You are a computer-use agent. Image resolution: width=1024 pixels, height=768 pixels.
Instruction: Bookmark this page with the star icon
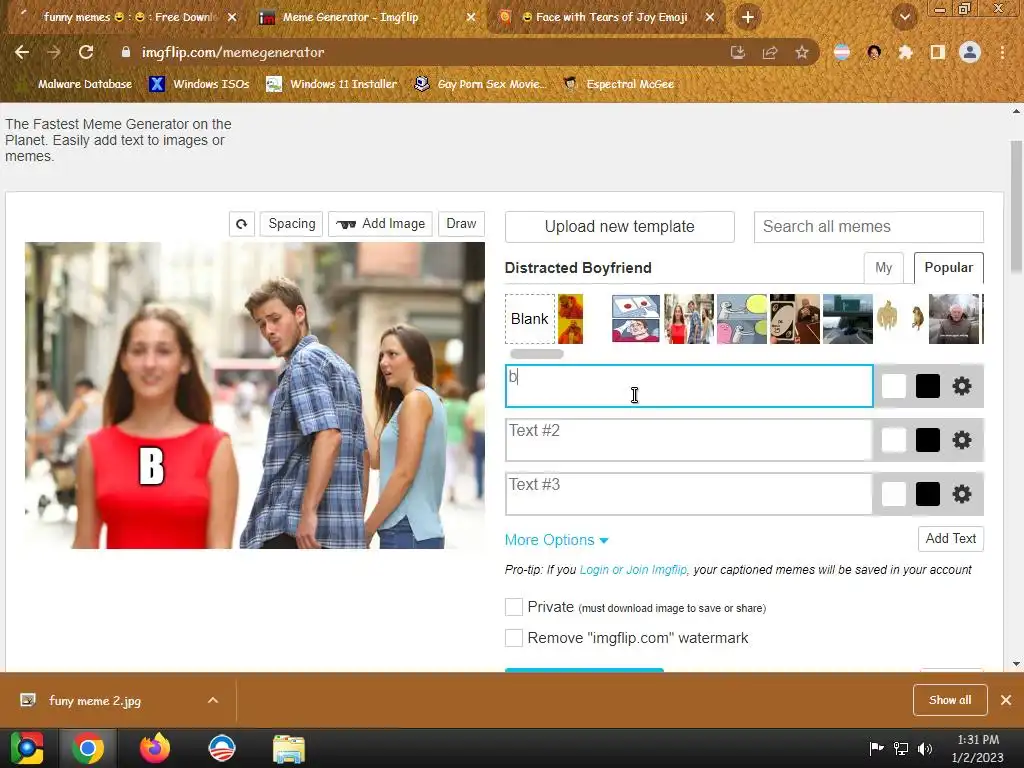(802, 52)
